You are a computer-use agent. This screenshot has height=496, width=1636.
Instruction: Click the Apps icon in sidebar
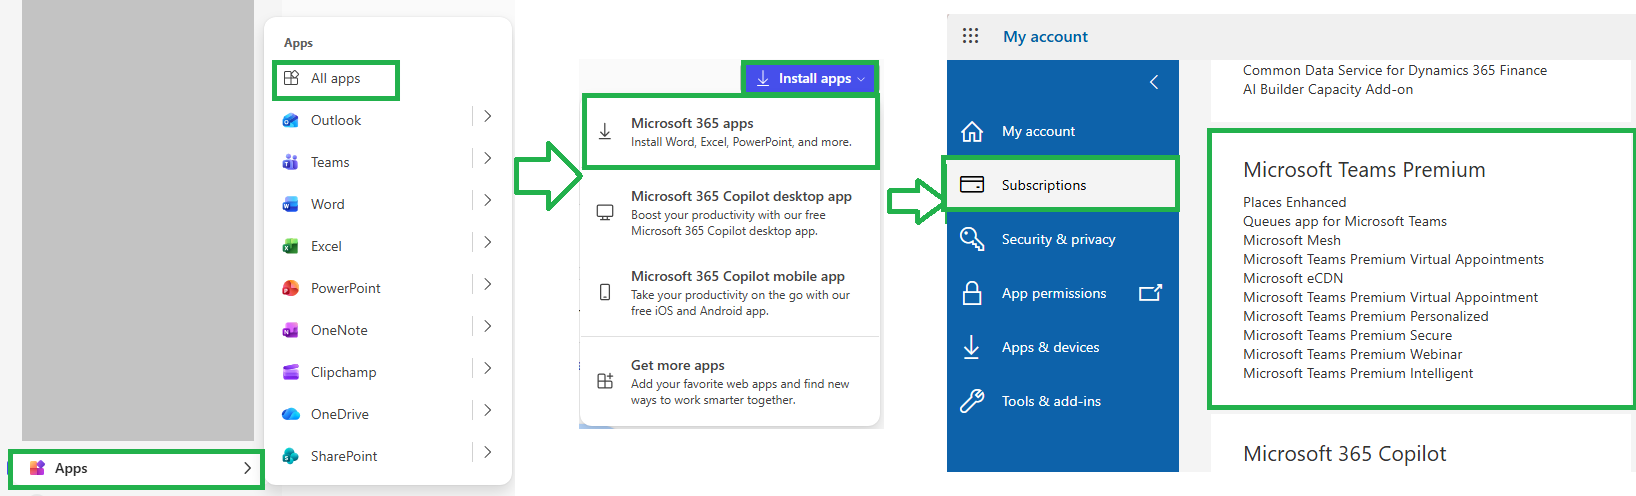coord(37,468)
